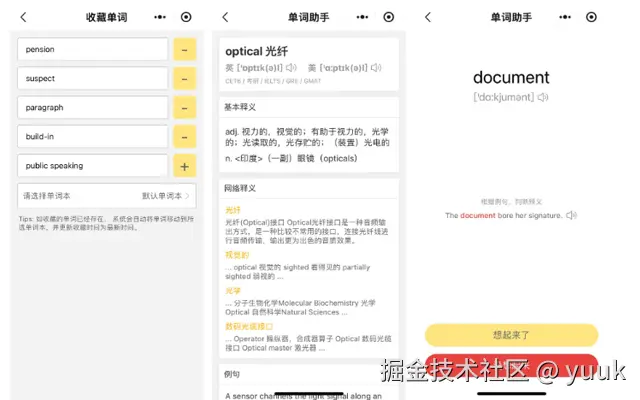Edit the public speaking input field
Screen dimensions: 640x400
93,166
